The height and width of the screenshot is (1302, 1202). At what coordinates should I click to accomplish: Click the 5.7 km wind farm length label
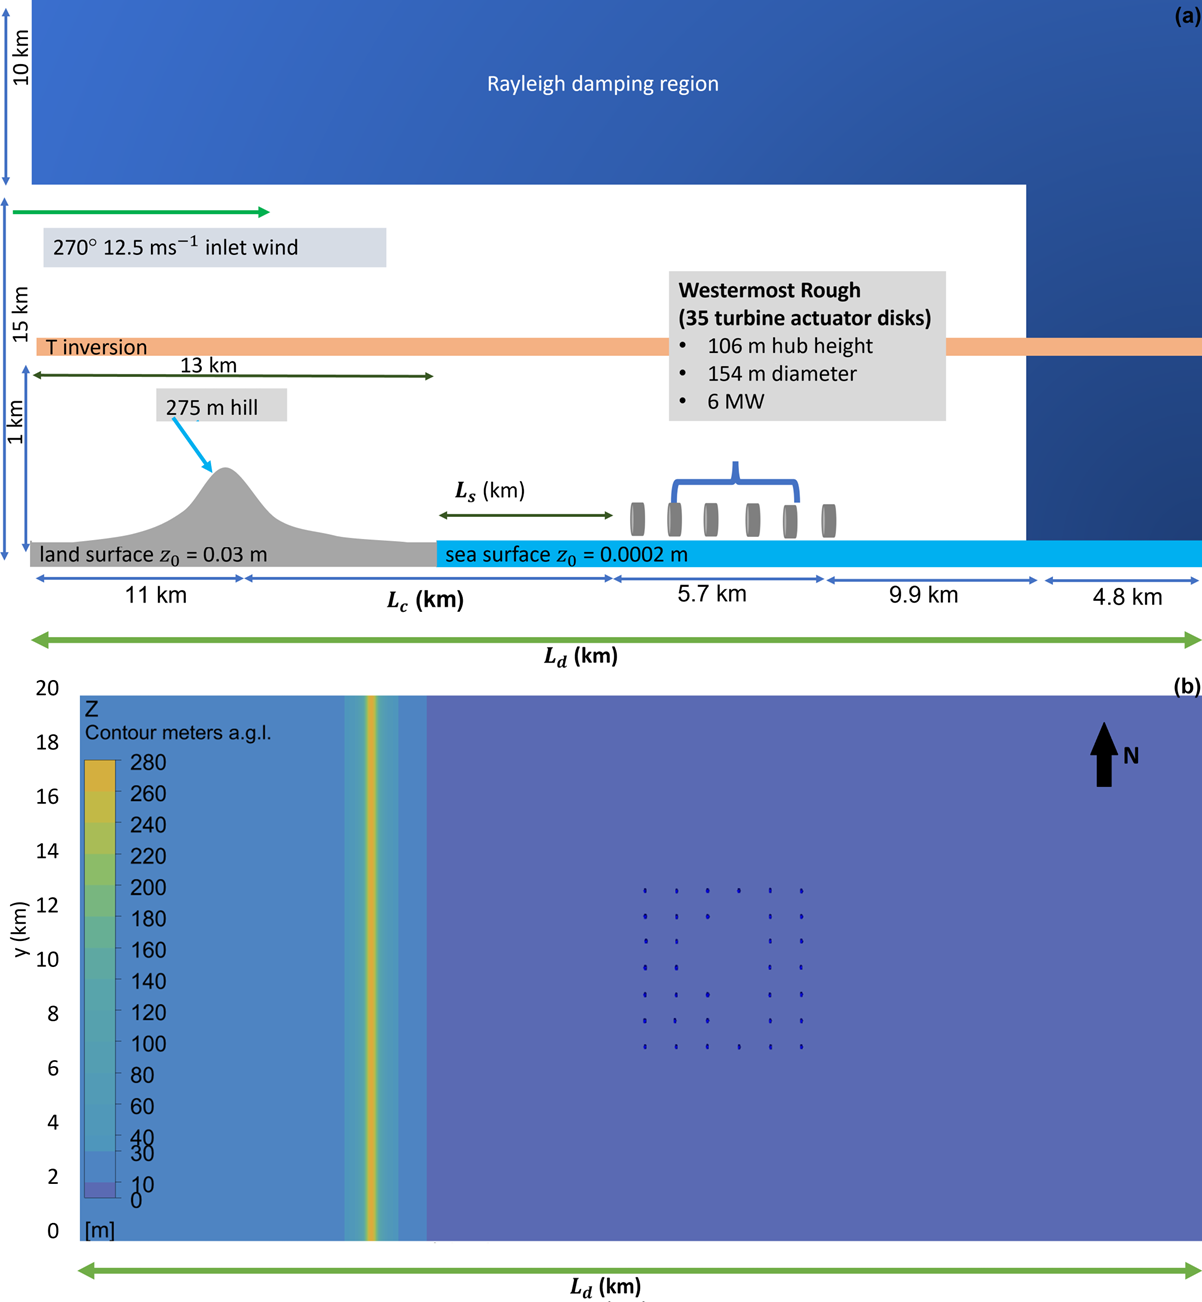pyautogui.click(x=711, y=594)
